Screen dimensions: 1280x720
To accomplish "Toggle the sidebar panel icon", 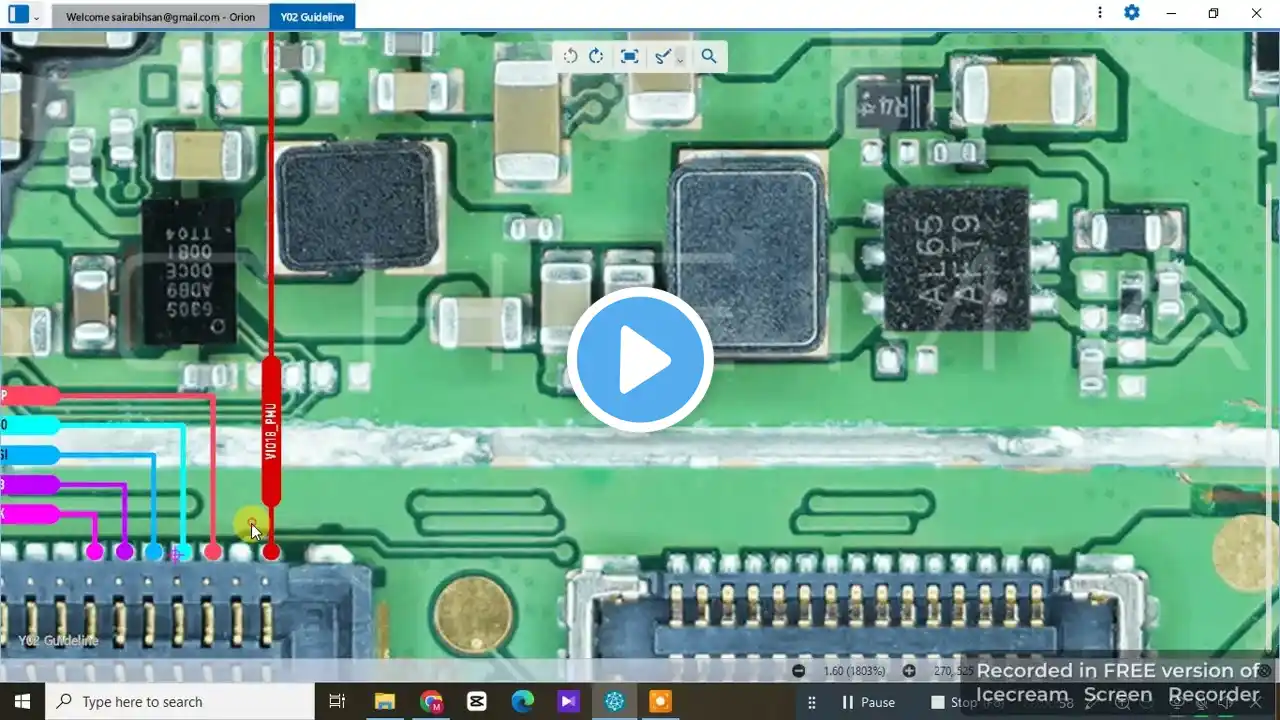I will [x=18, y=15].
